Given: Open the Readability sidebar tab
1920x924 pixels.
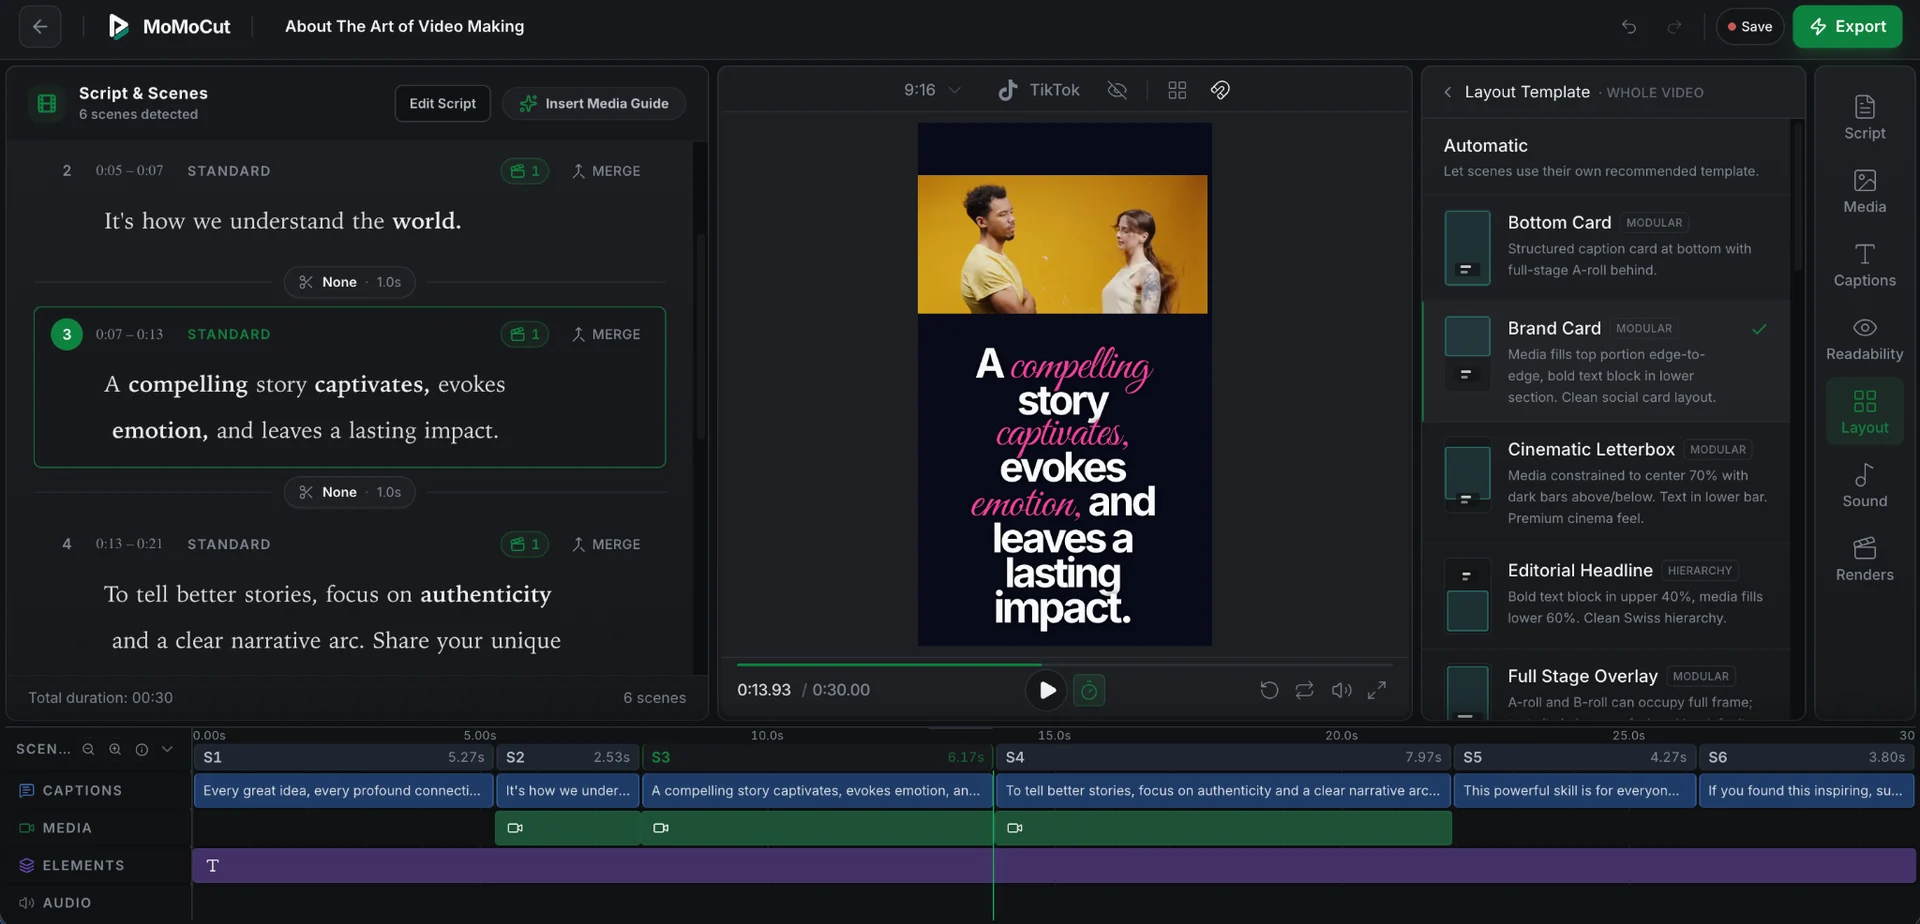Looking at the screenshot, I should point(1864,338).
